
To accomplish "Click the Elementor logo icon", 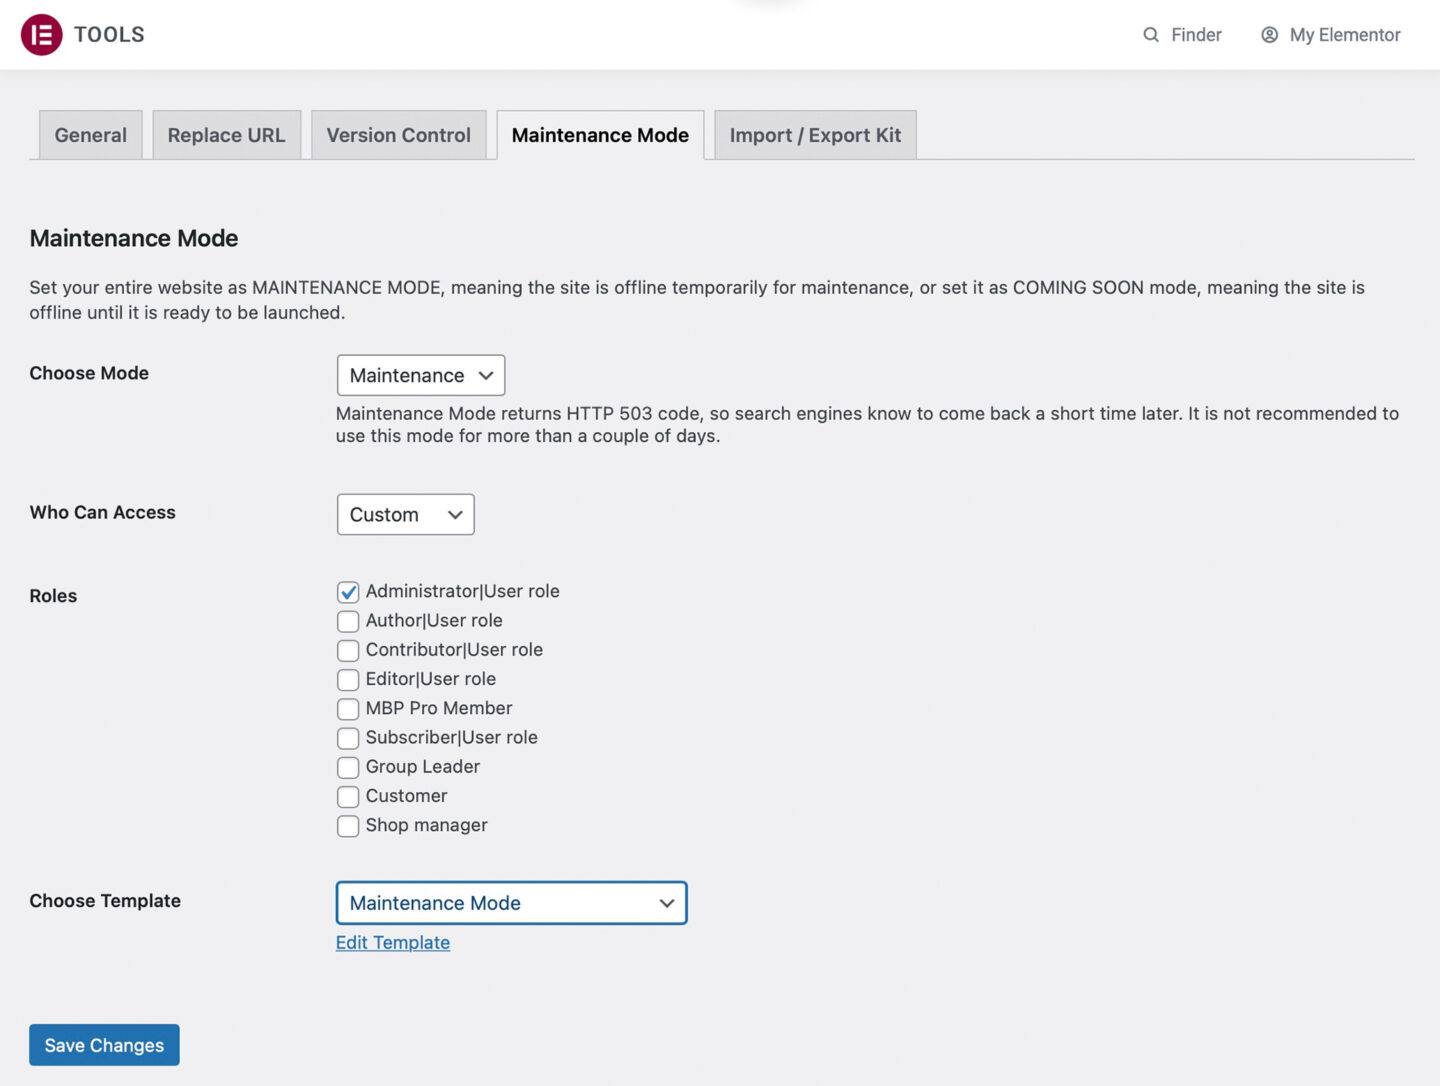I will (41, 35).
